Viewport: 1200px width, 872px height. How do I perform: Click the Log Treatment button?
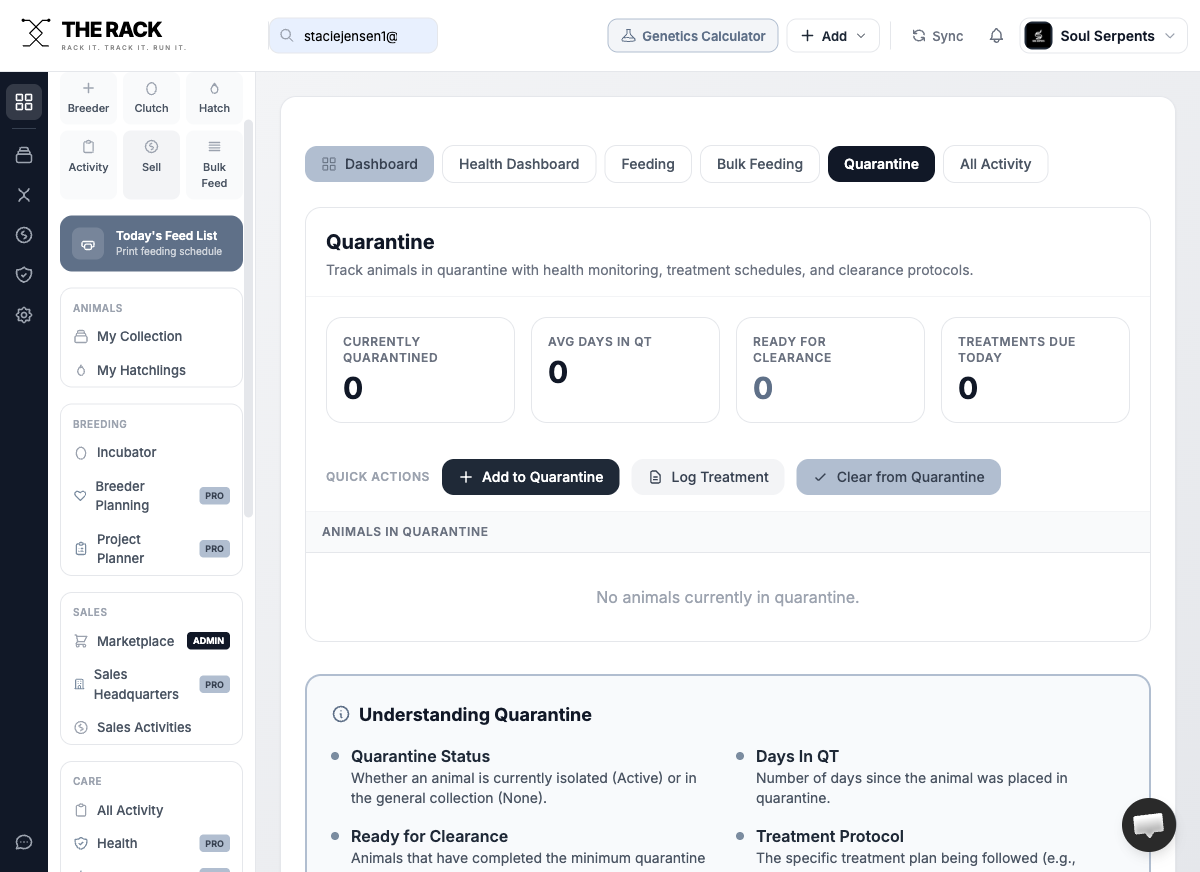tap(707, 477)
